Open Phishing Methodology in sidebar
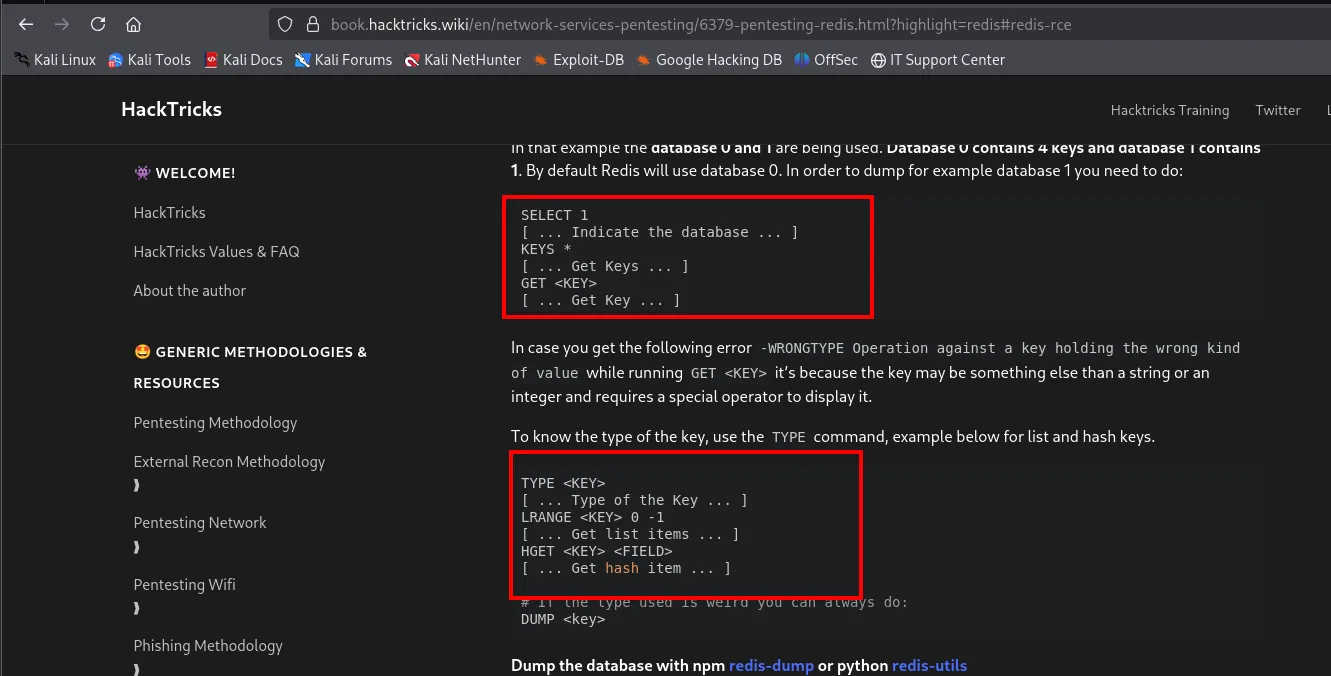Screen dimensions: 1331x676 [x=208, y=646]
